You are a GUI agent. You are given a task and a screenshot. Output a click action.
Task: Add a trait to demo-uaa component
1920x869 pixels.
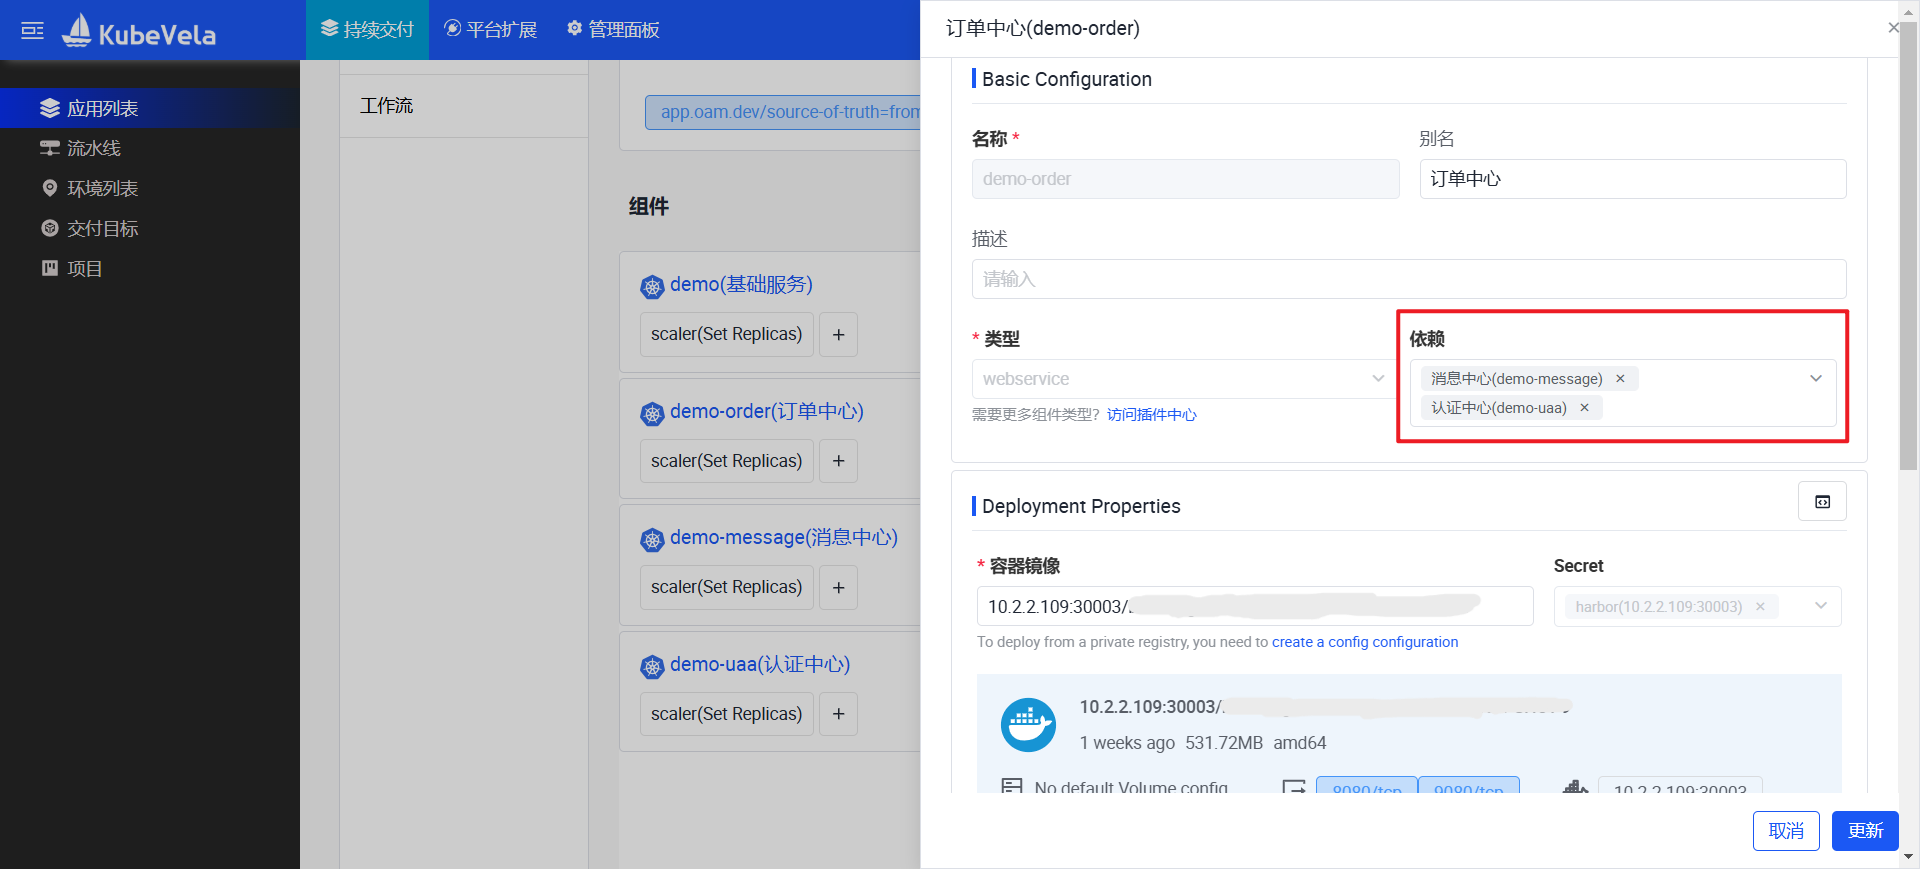point(838,714)
